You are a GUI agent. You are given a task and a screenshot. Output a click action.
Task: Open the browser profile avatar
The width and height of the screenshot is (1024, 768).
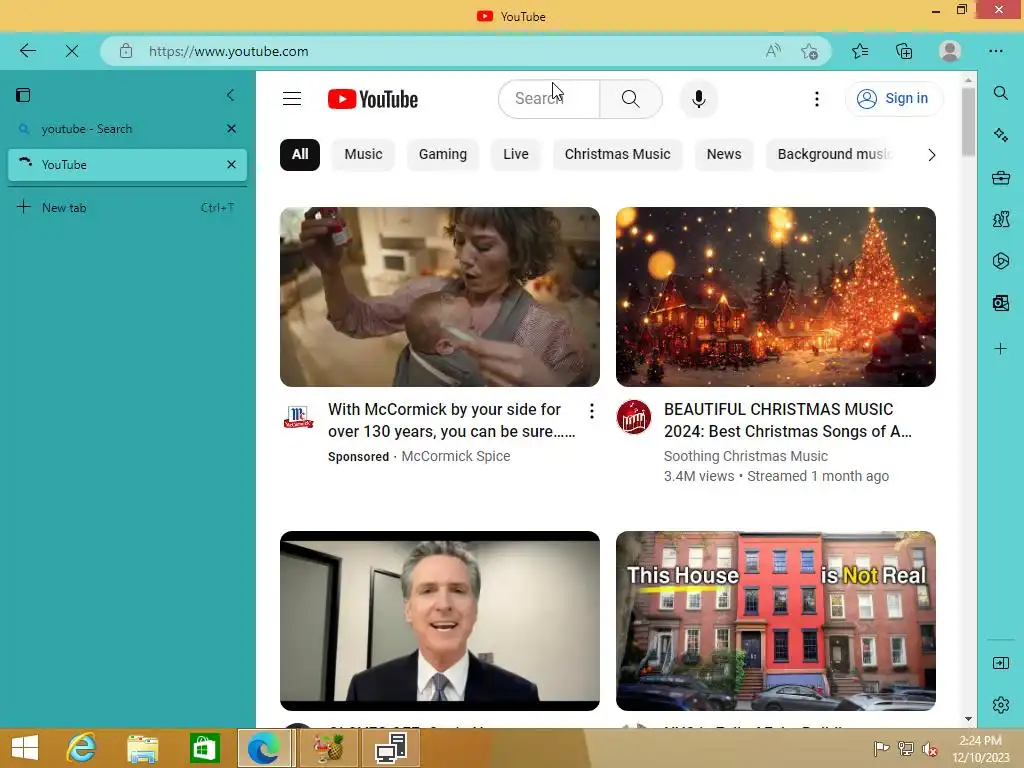point(950,51)
